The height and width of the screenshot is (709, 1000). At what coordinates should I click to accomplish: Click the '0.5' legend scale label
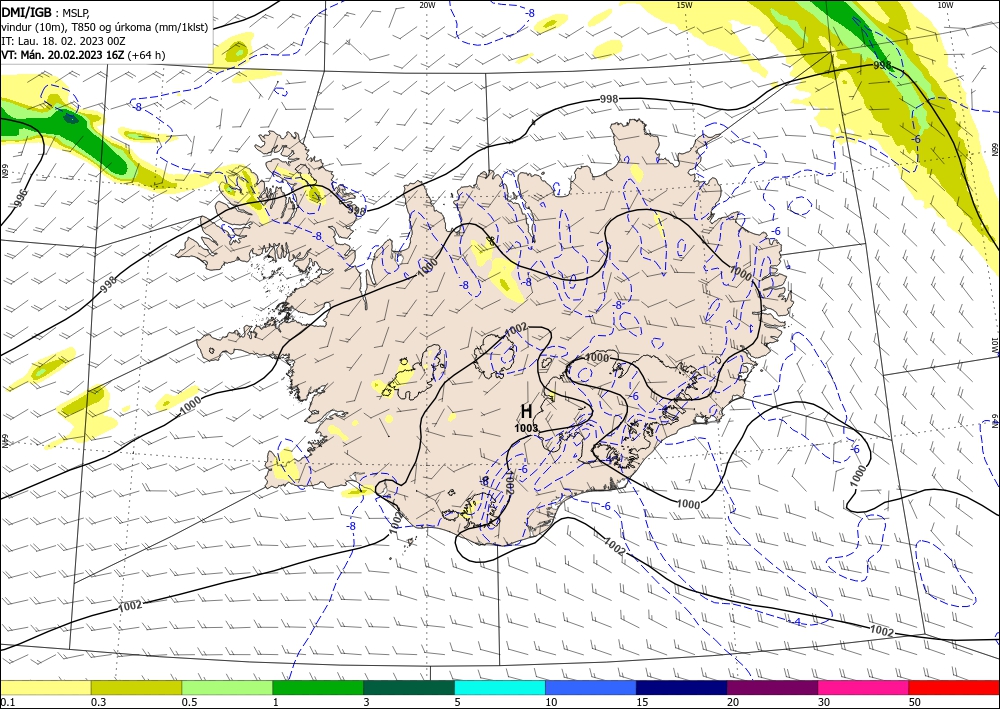coord(189,702)
